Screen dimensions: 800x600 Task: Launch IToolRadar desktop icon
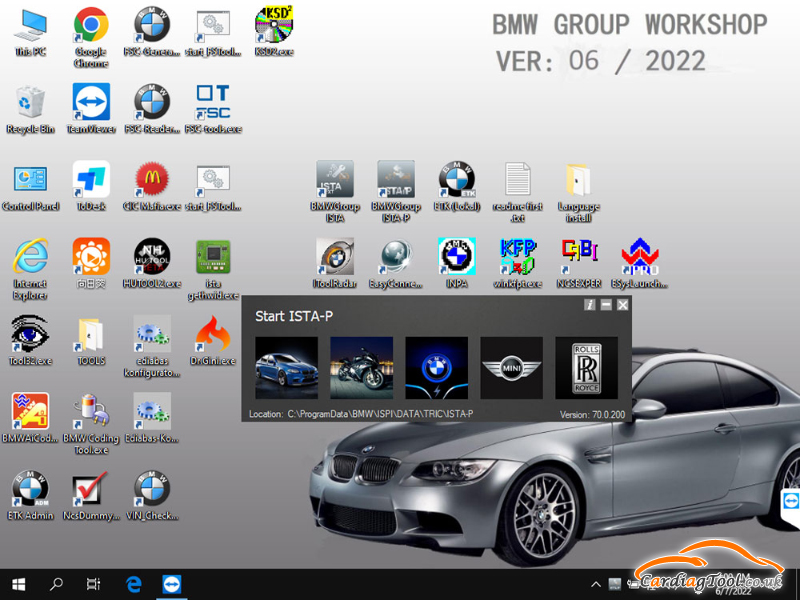335,264
